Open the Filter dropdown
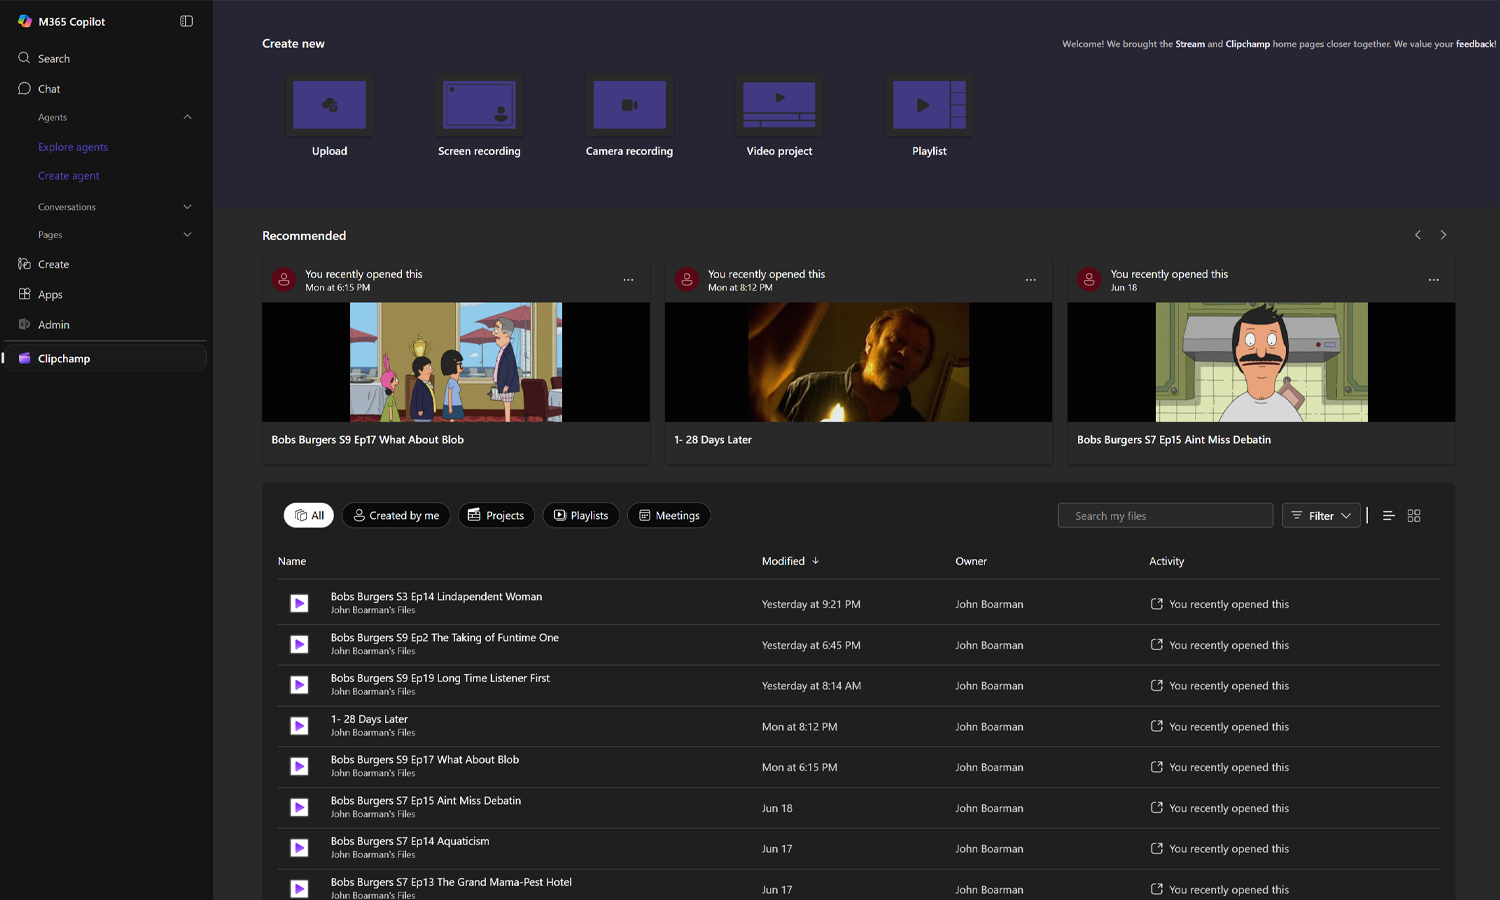Viewport: 1500px width, 900px height. point(1320,515)
